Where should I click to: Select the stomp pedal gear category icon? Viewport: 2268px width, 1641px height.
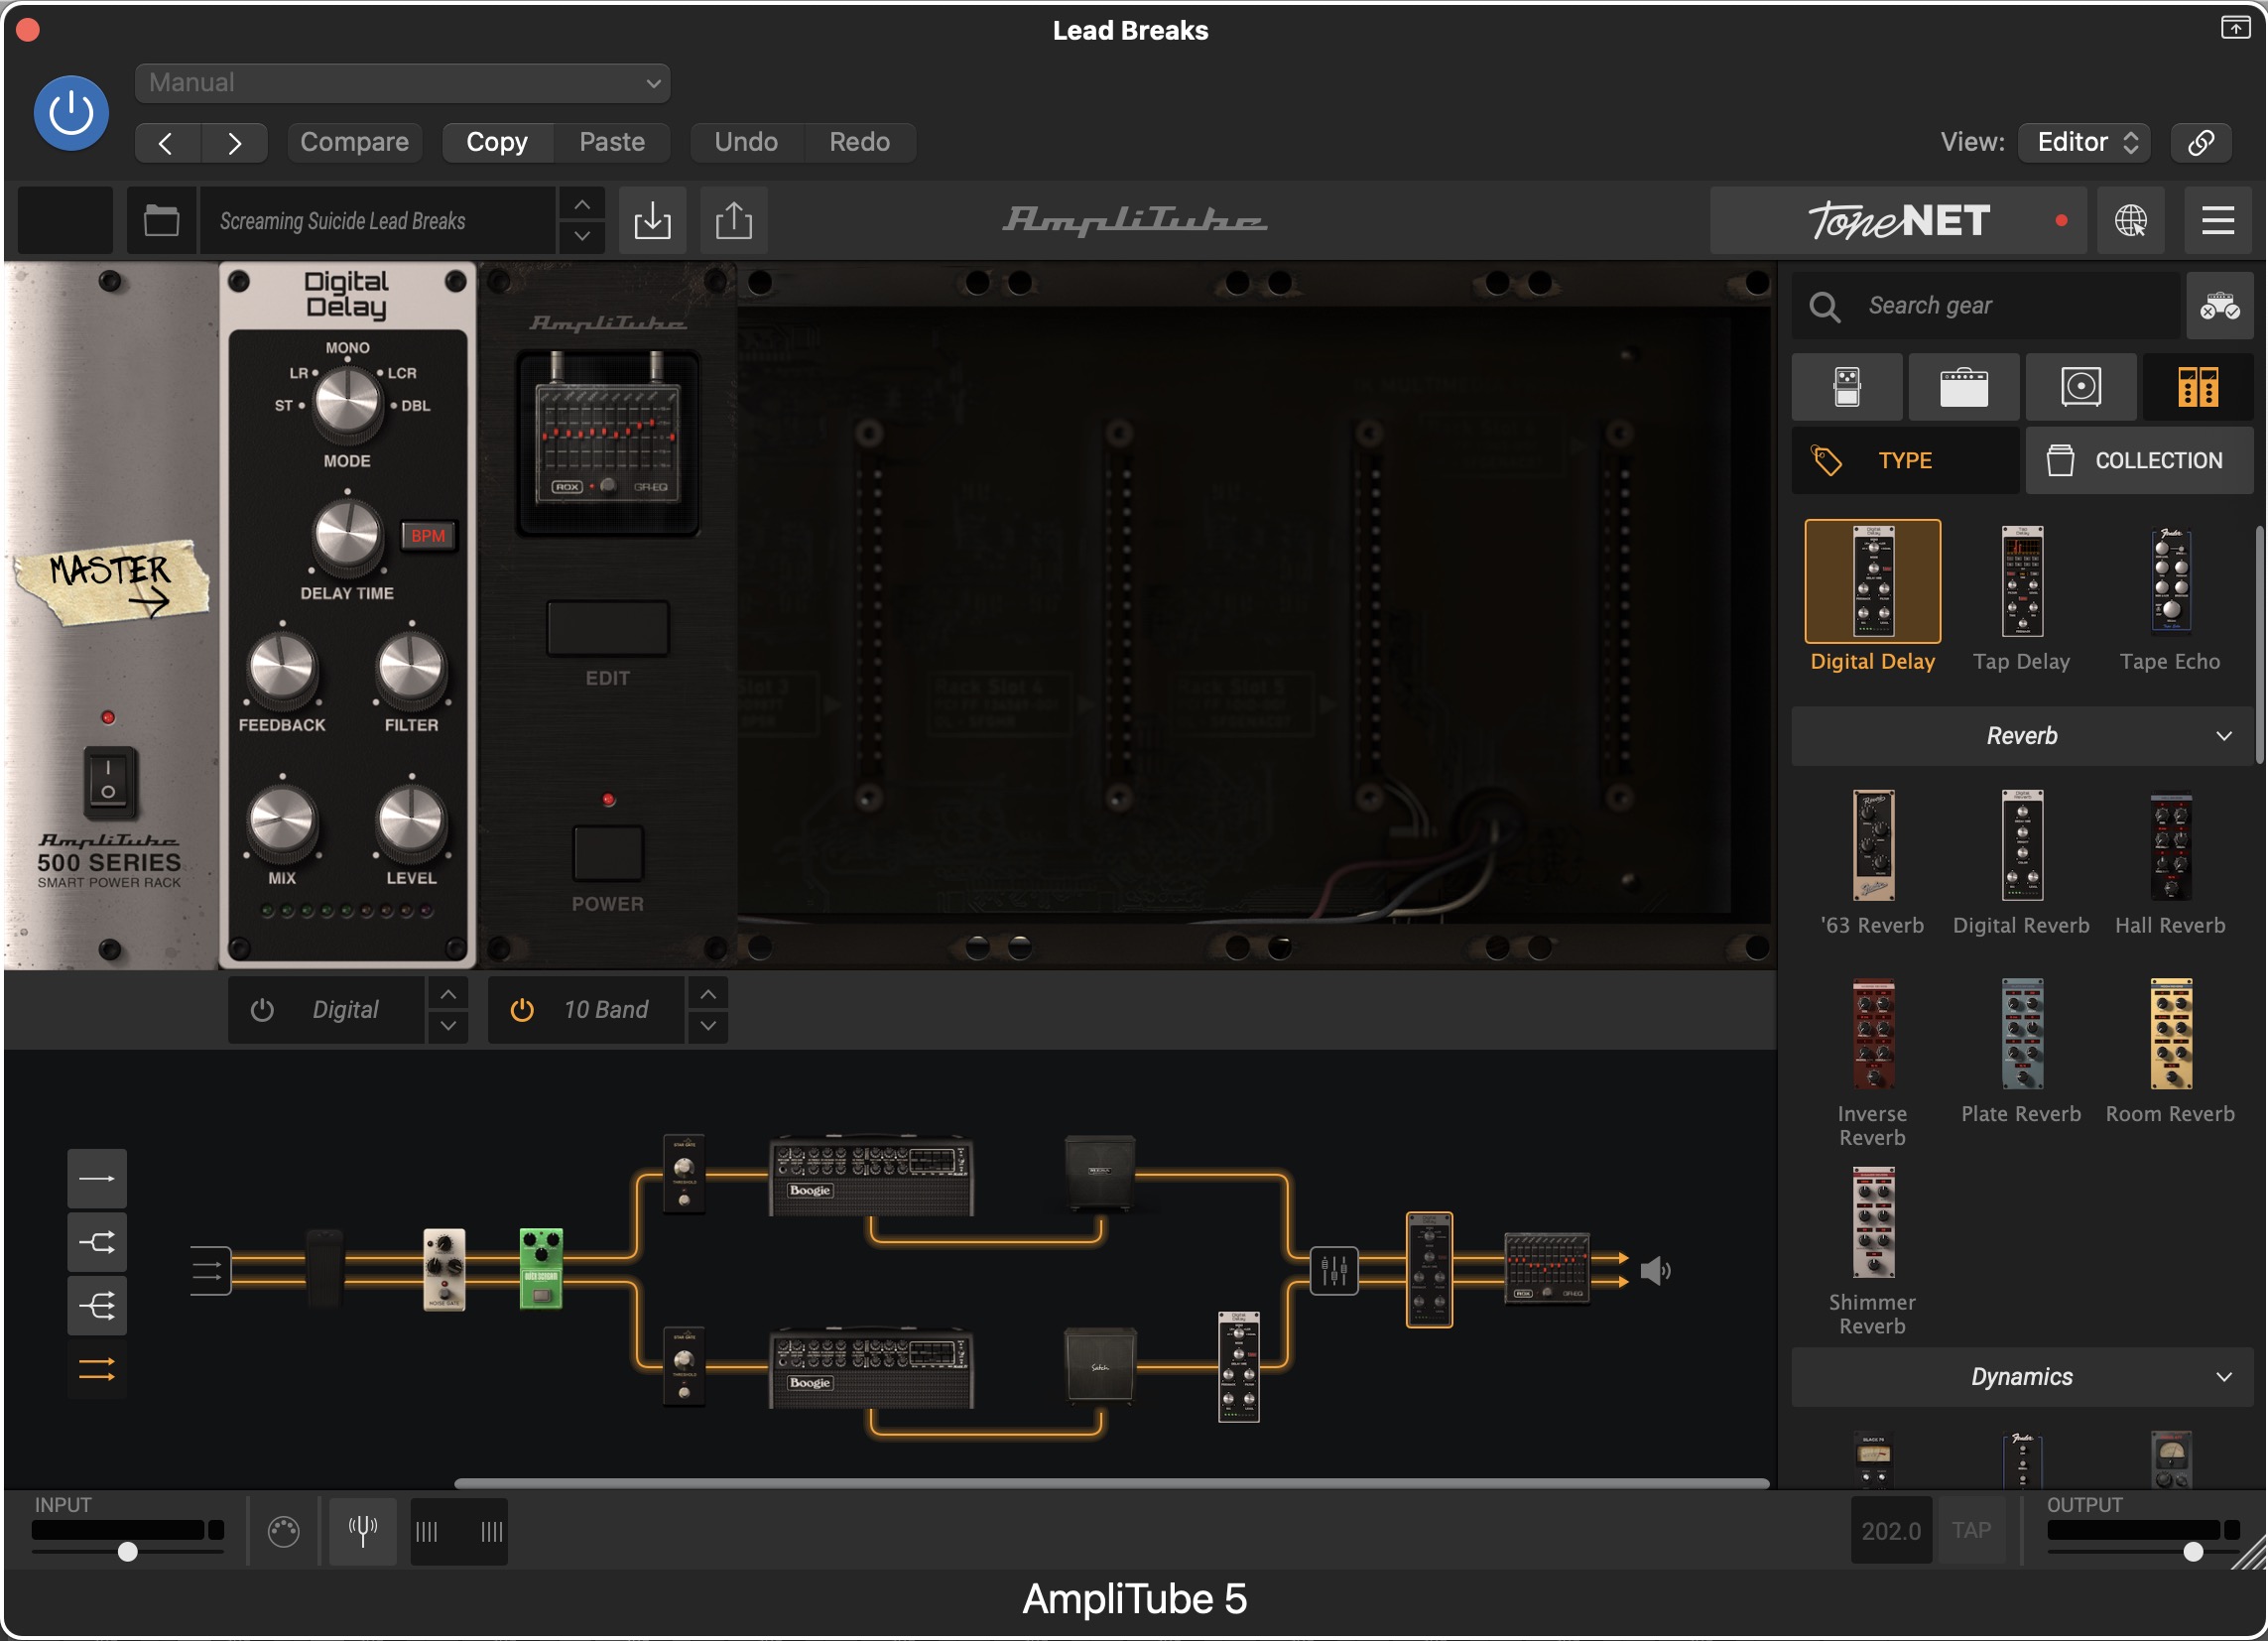coord(1846,386)
